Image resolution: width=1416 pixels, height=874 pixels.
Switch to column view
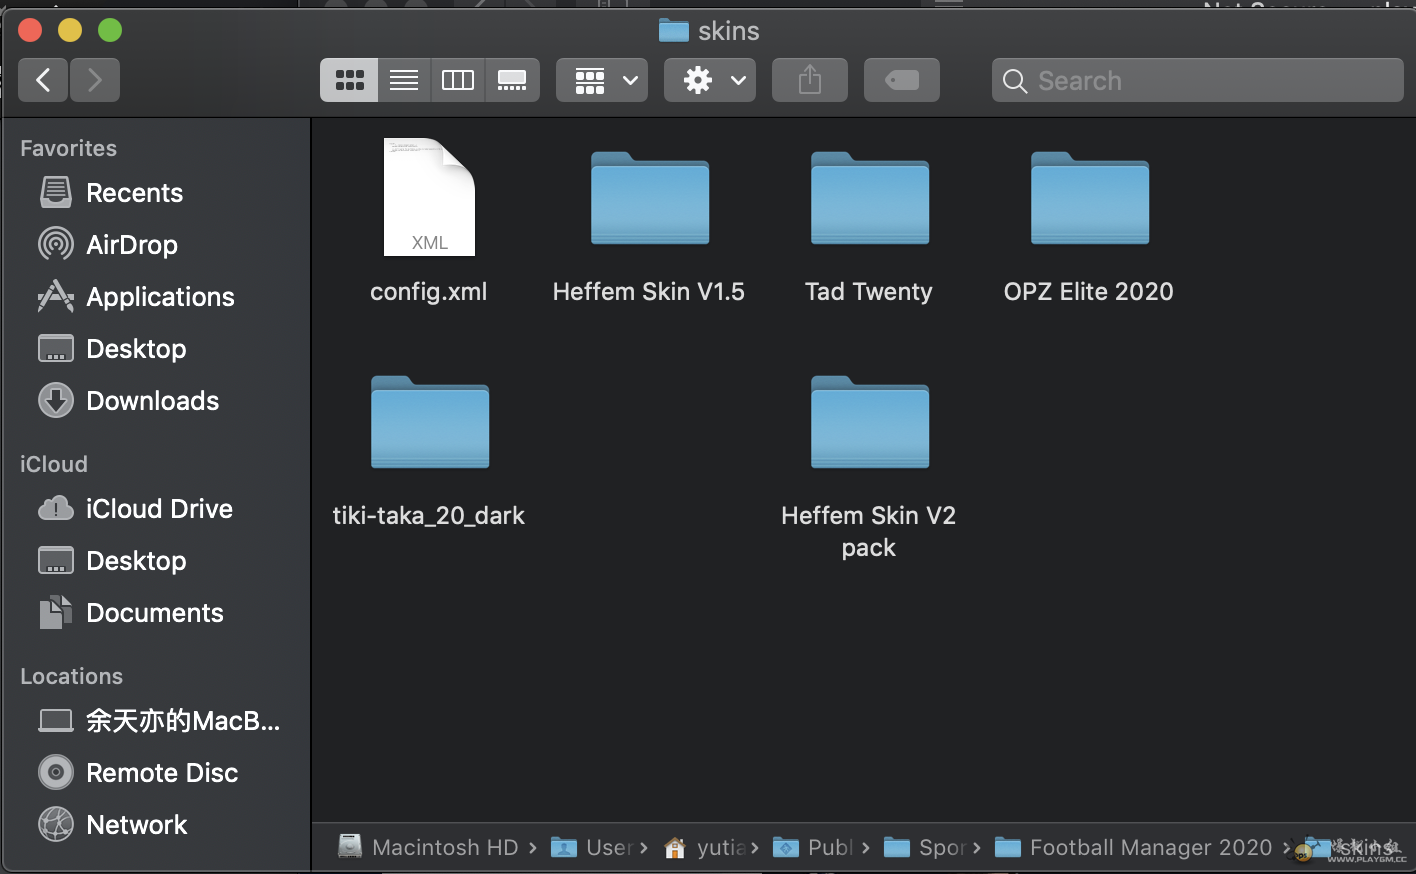coord(458,80)
